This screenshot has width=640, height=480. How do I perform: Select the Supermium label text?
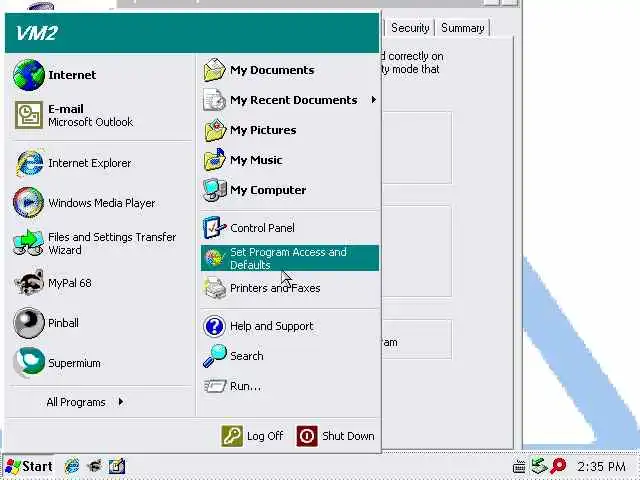coord(74,363)
